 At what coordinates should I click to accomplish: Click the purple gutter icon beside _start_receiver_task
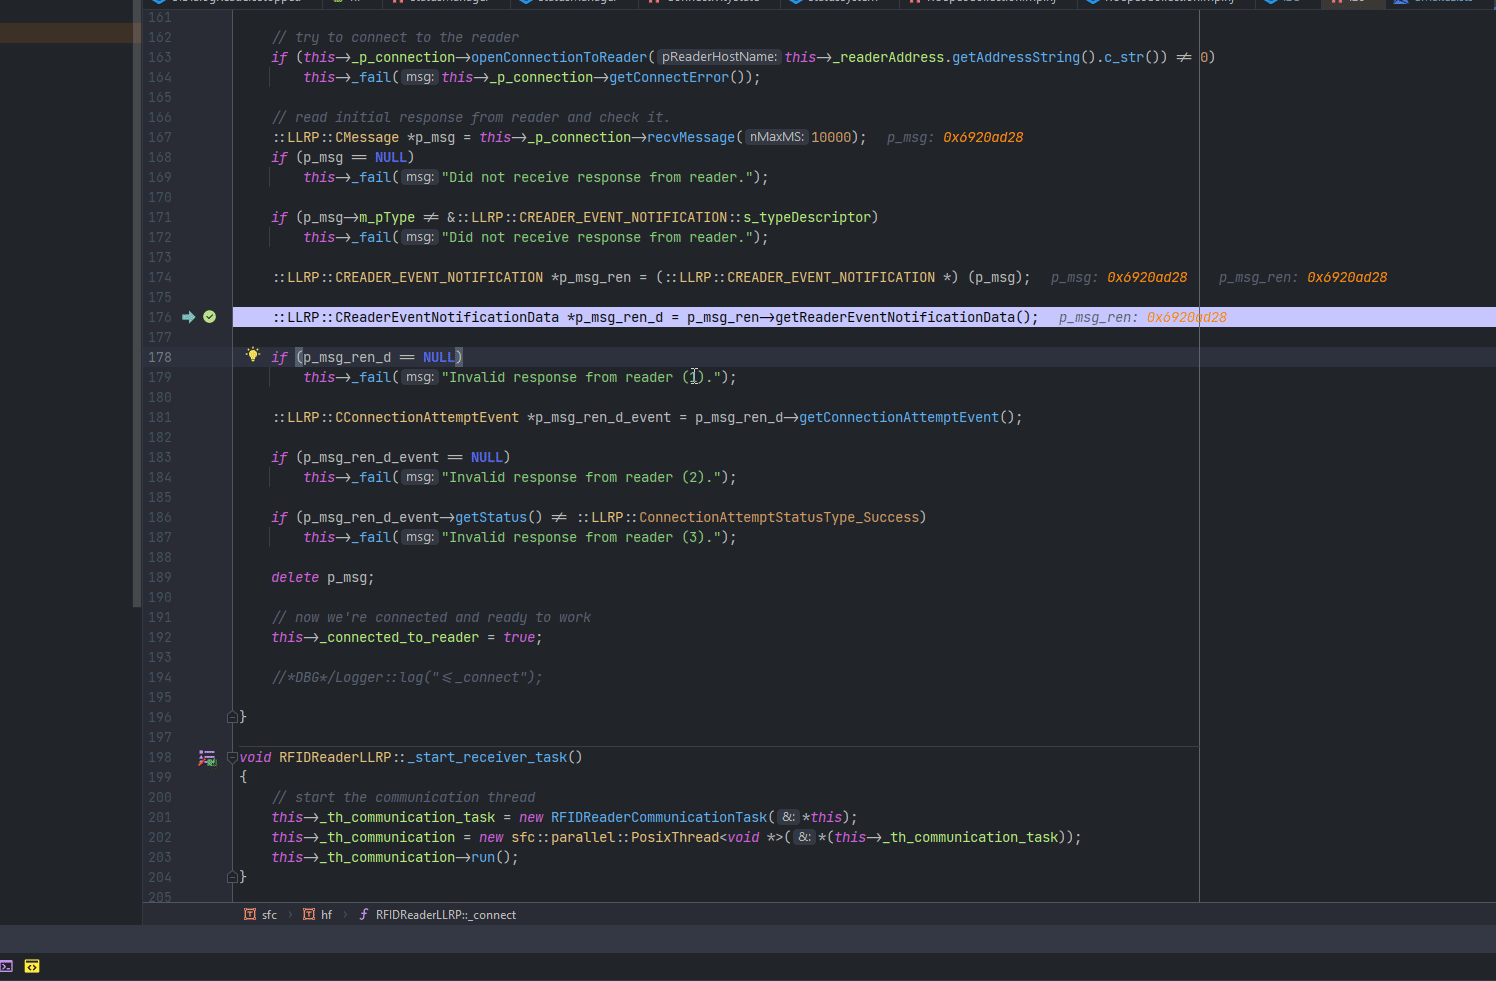(207, 758)
